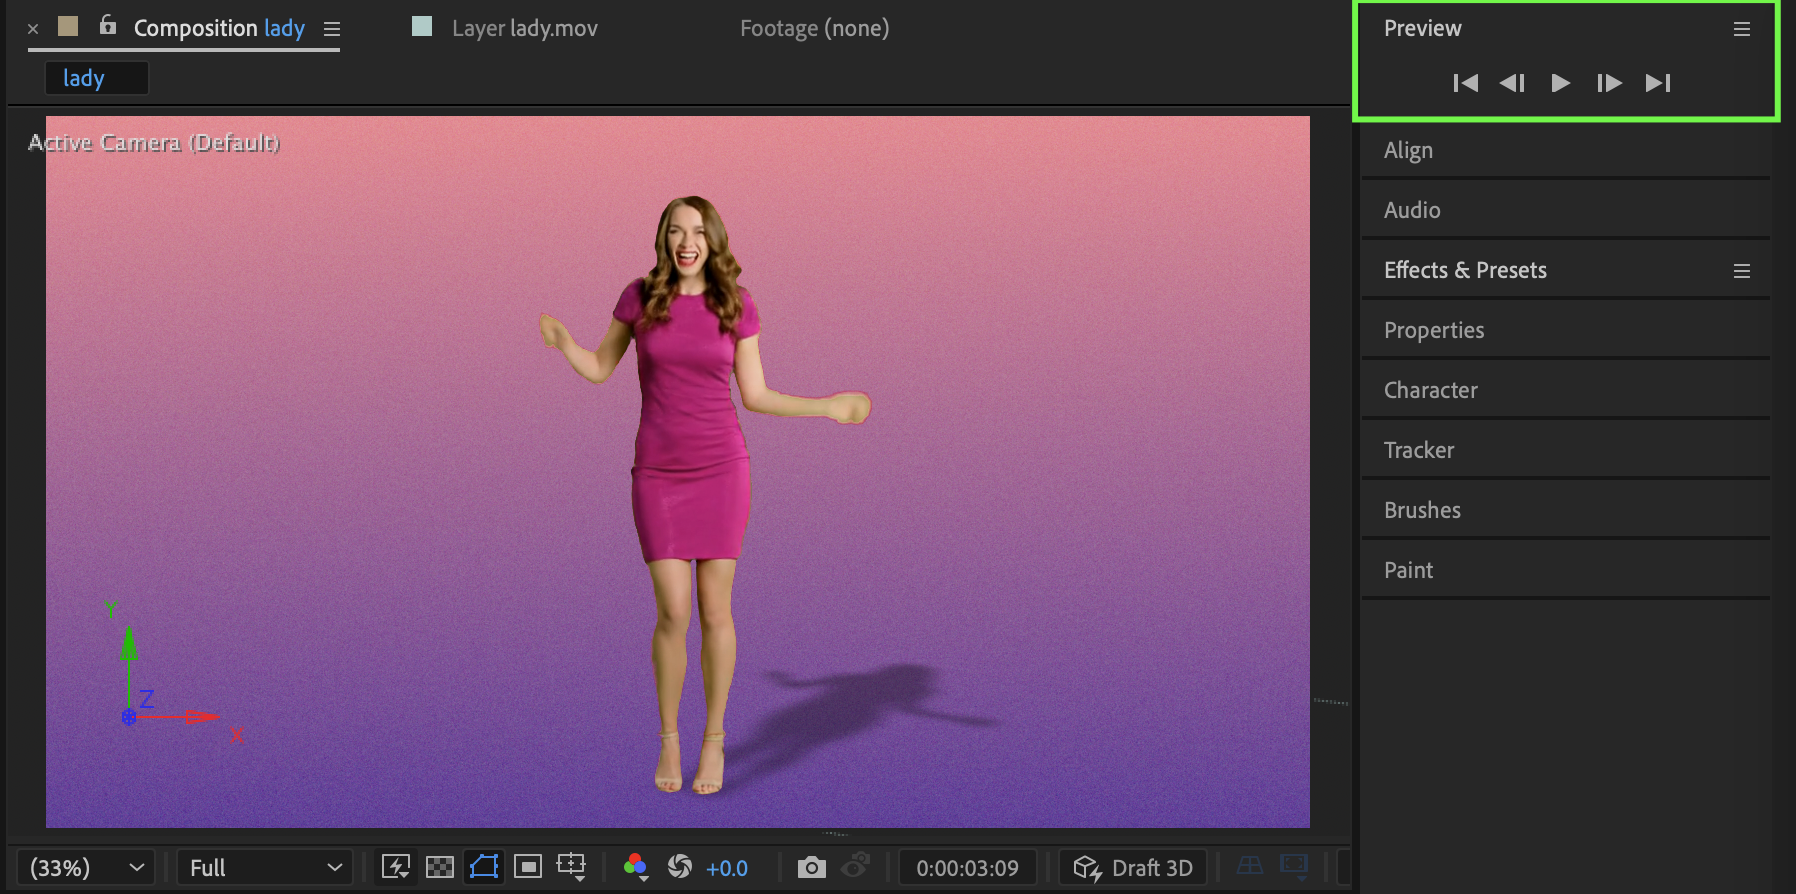Jump to last frame in Preview
1796x894 pixels.
(x=1657, y=83)
